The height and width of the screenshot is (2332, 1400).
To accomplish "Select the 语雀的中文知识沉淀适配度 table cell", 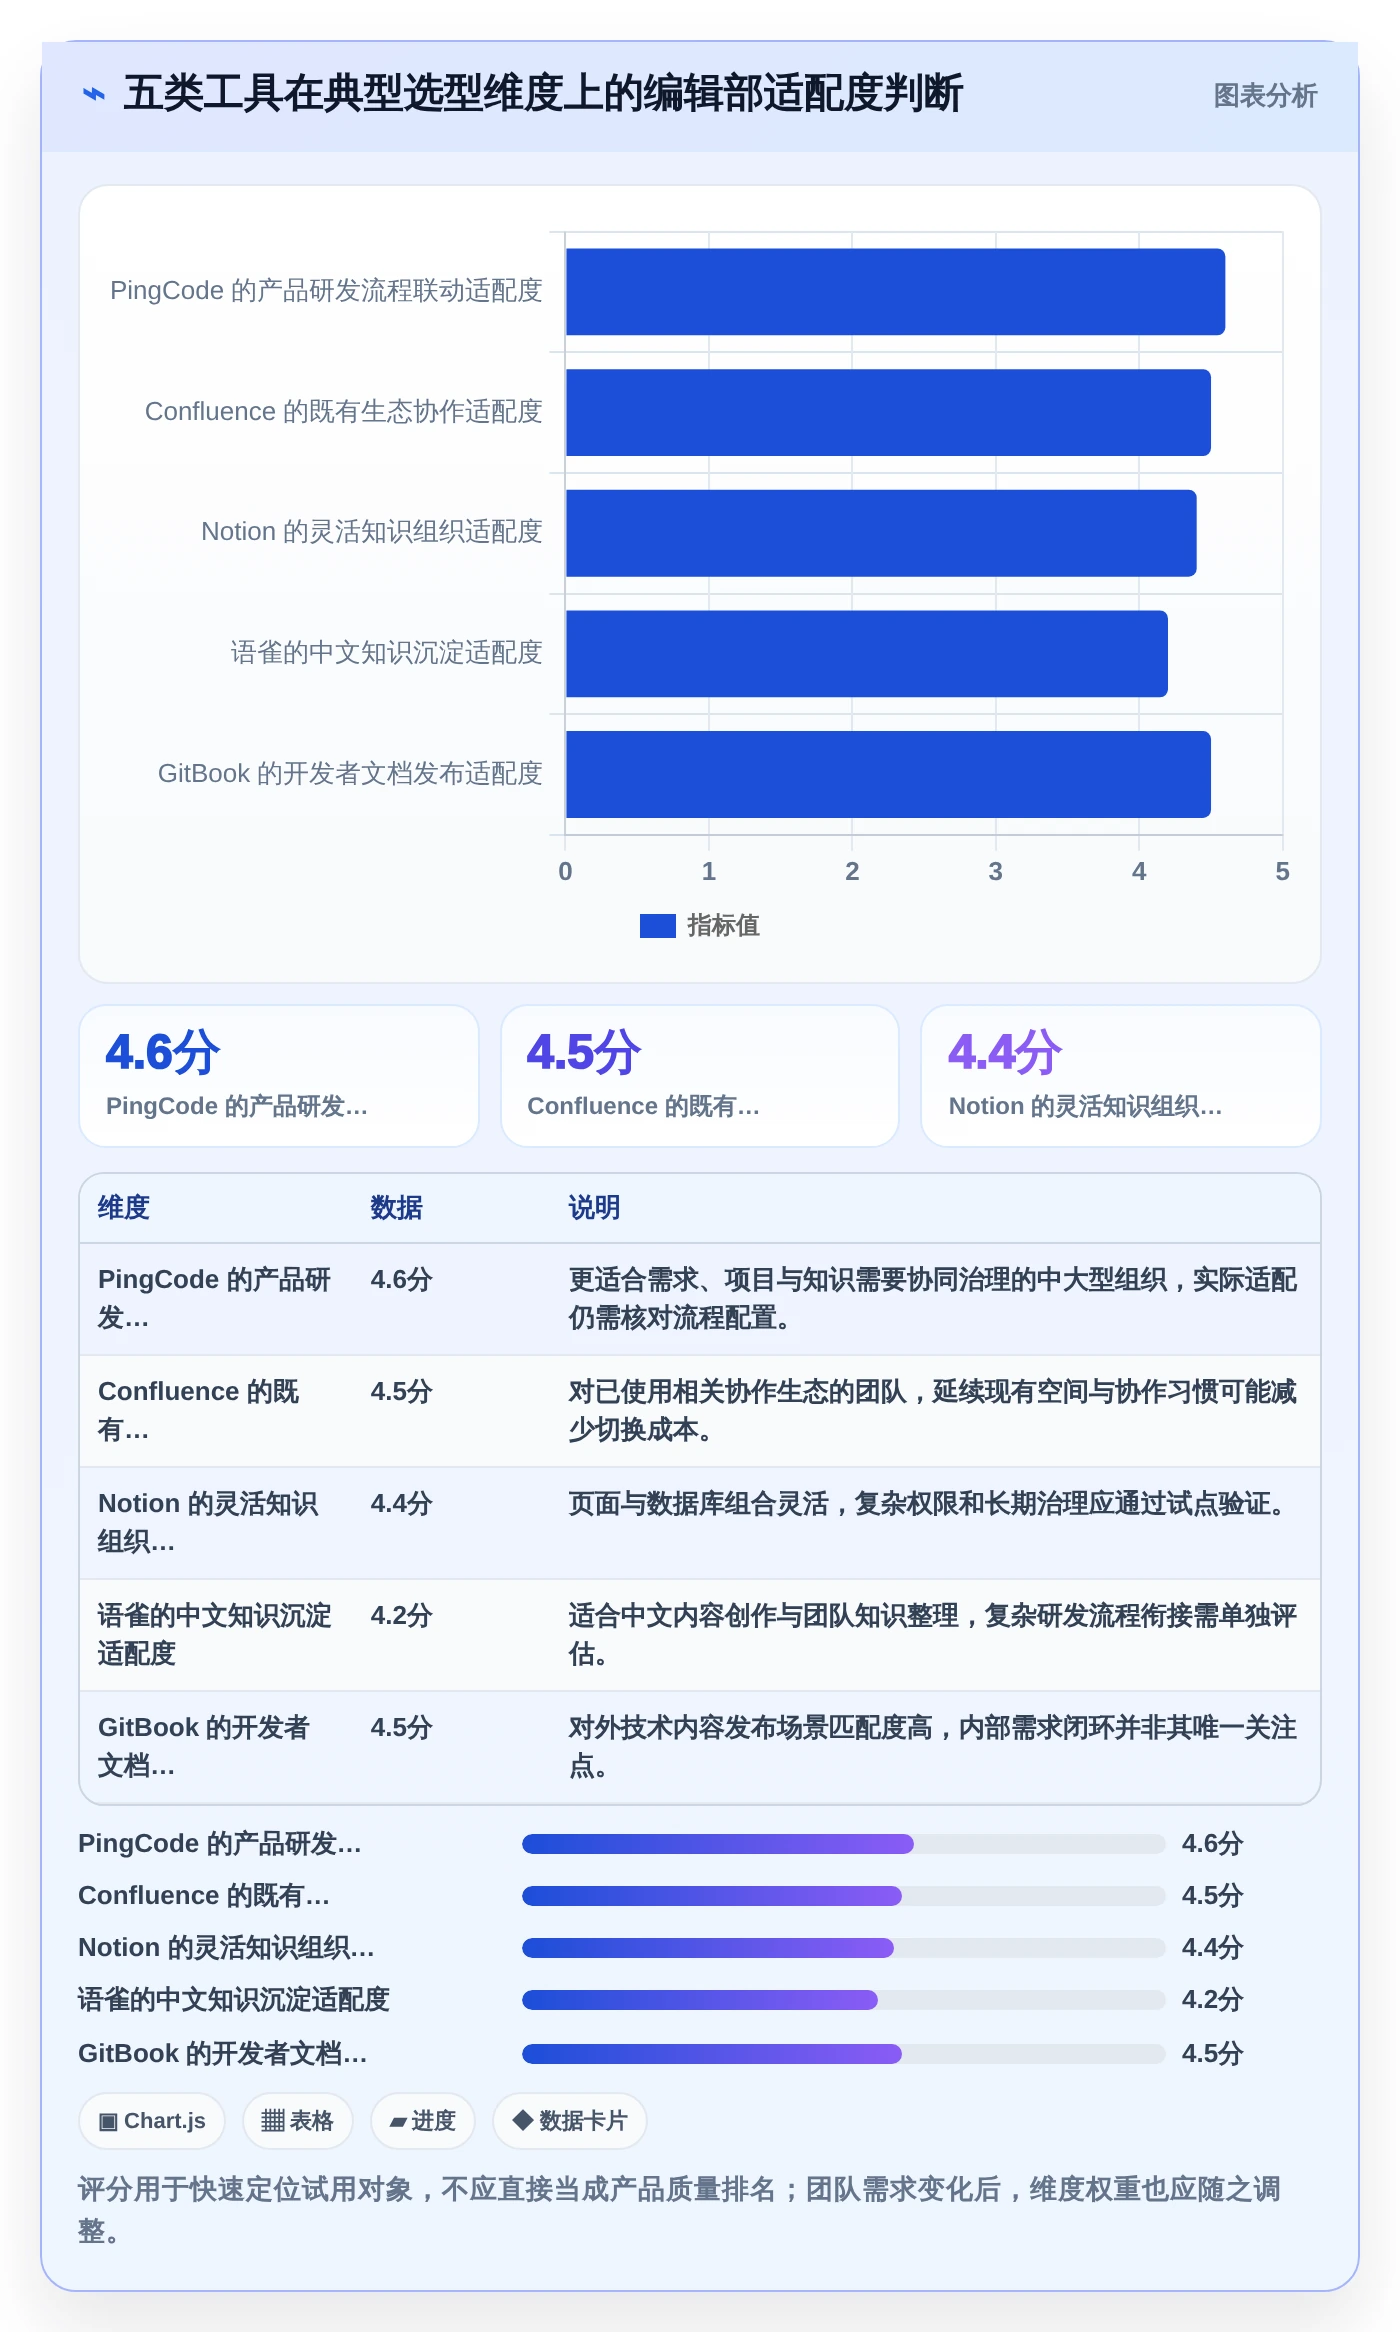I will (216, 1635).
